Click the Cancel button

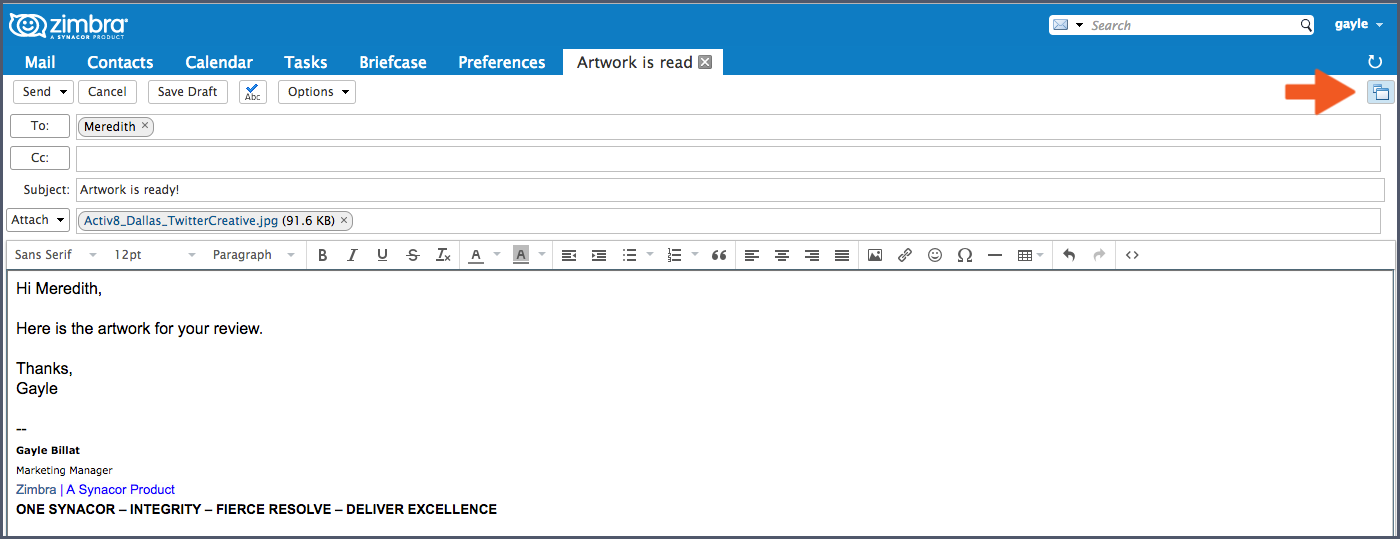point(107,92)
